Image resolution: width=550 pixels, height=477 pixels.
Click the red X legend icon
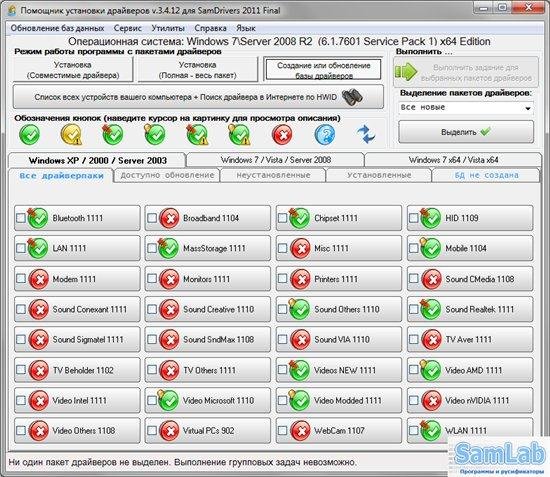[x=282, y=135]
